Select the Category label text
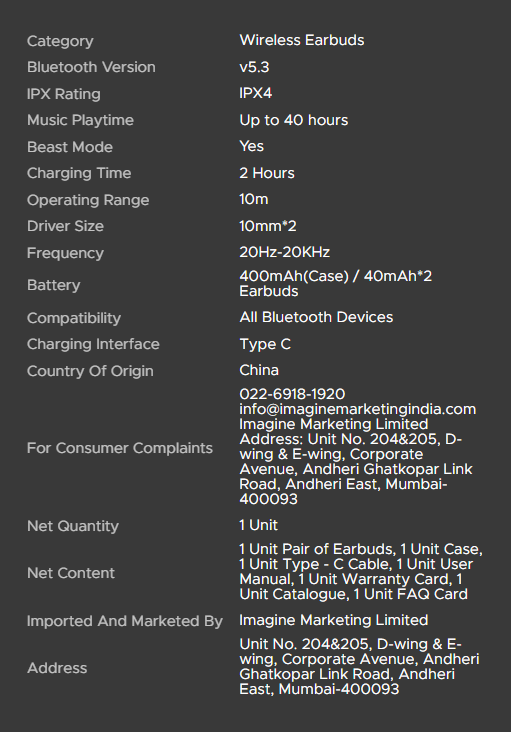The width and height of the screenshot is (511, 732). click(60, 41)
